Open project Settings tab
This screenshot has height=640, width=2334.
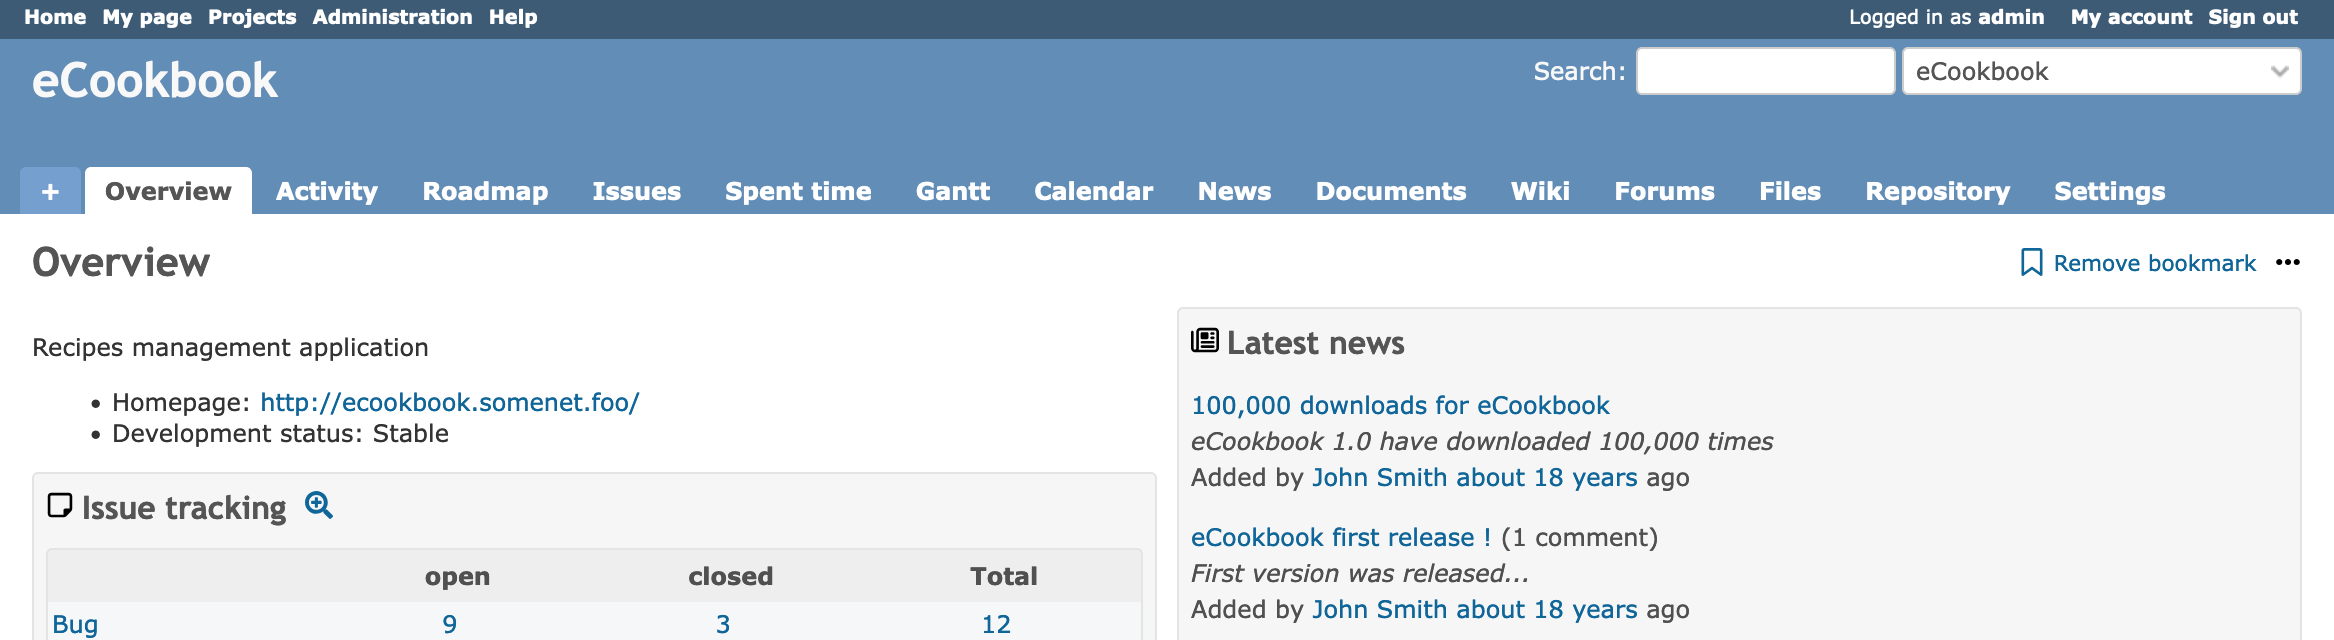pyautogui.click(x=2109, y=191)
